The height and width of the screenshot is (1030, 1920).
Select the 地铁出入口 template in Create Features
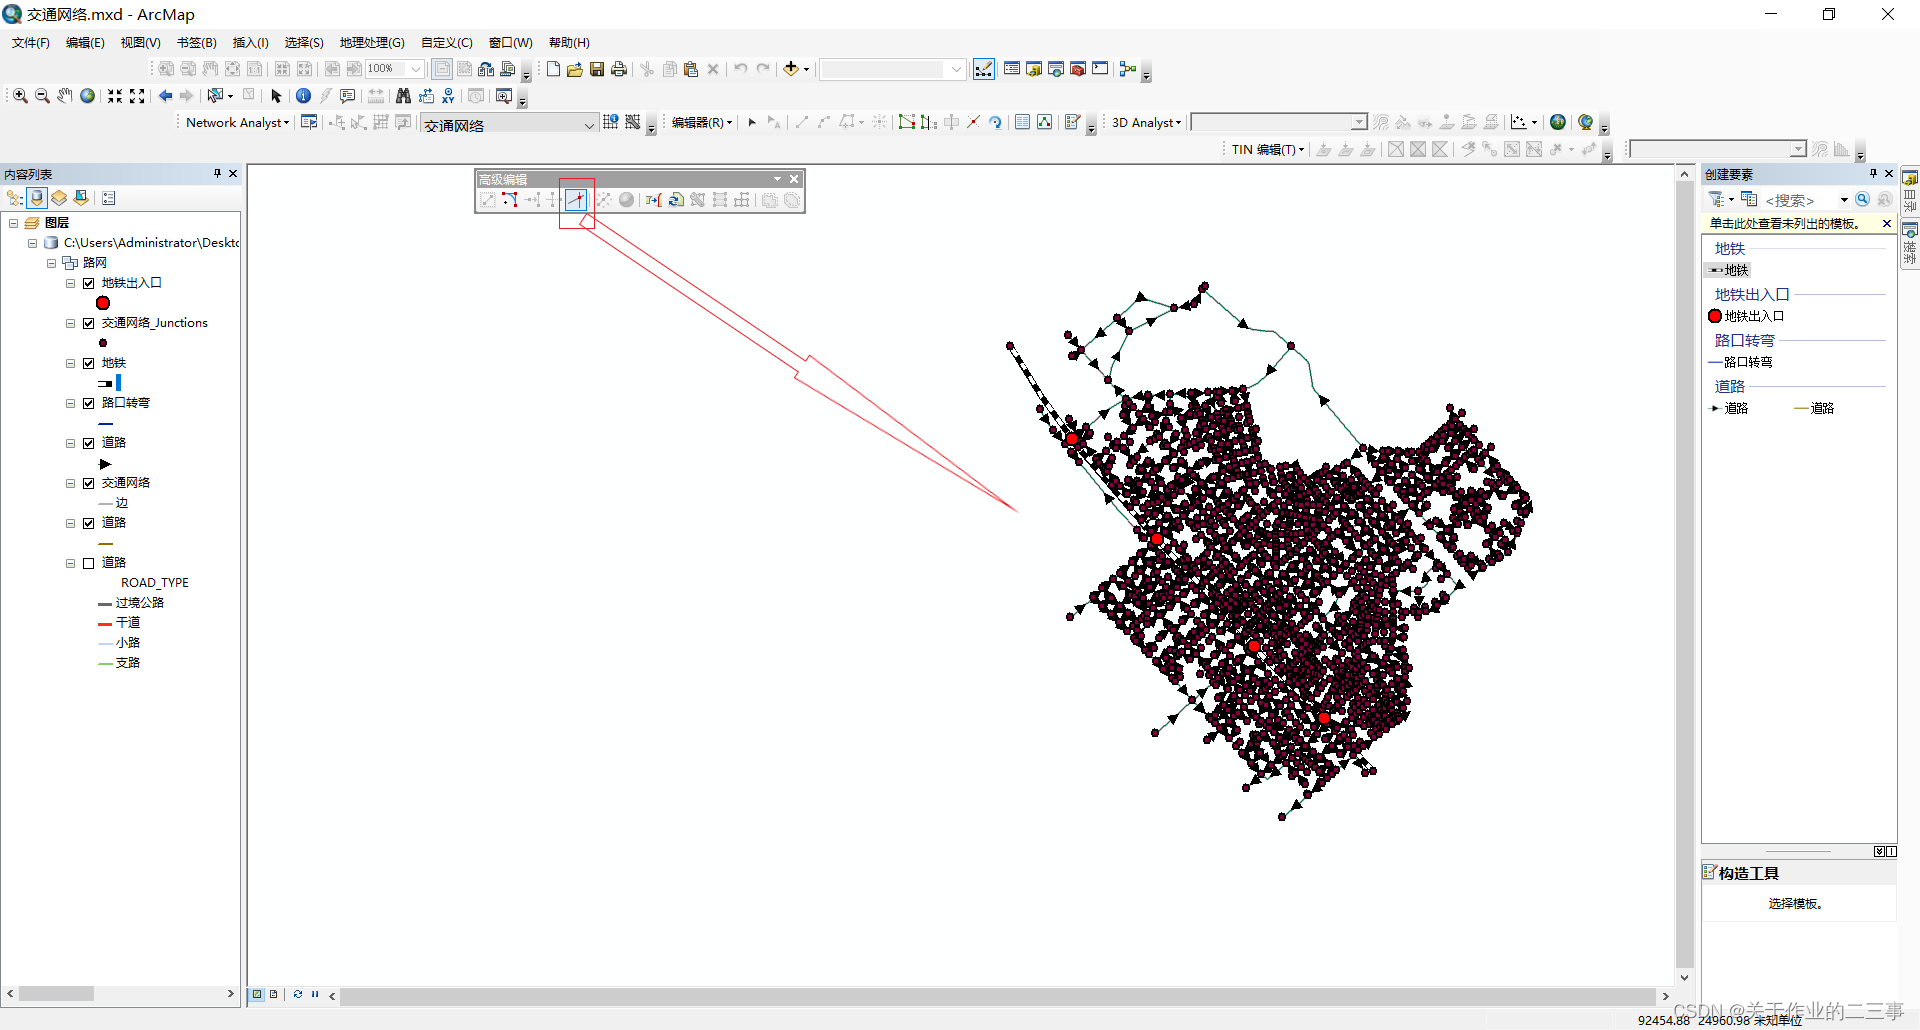(x=1747, y=316)
